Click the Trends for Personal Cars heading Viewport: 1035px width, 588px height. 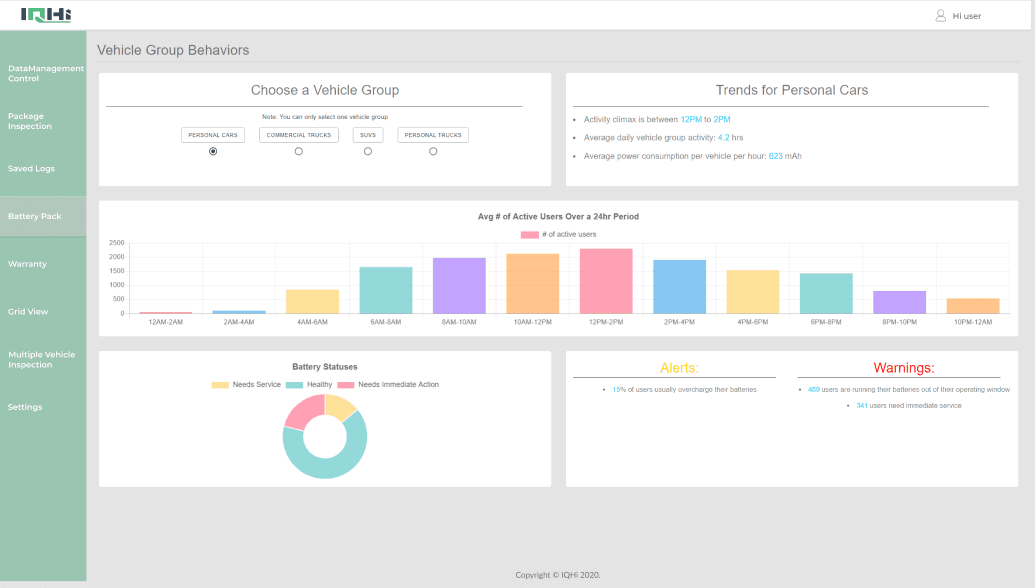point(791,90)
